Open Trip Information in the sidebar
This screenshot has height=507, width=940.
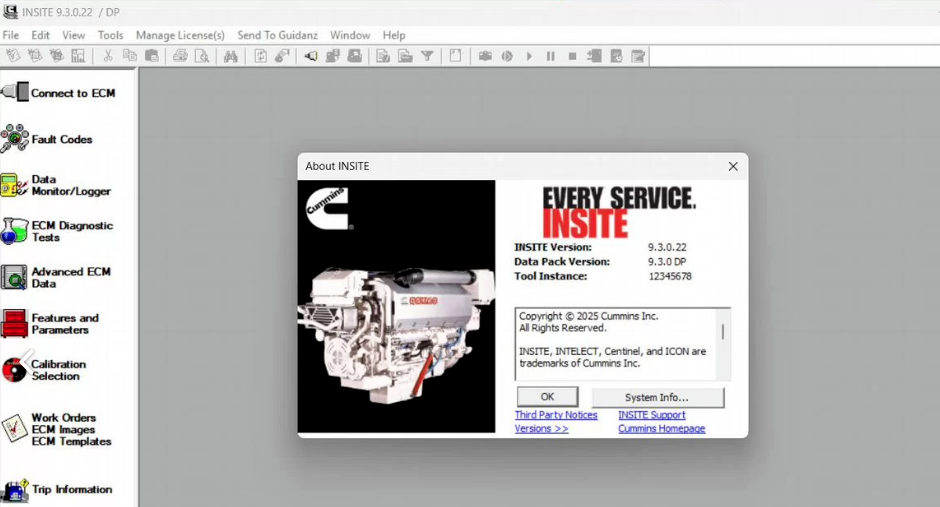click(x=15, y=490)
